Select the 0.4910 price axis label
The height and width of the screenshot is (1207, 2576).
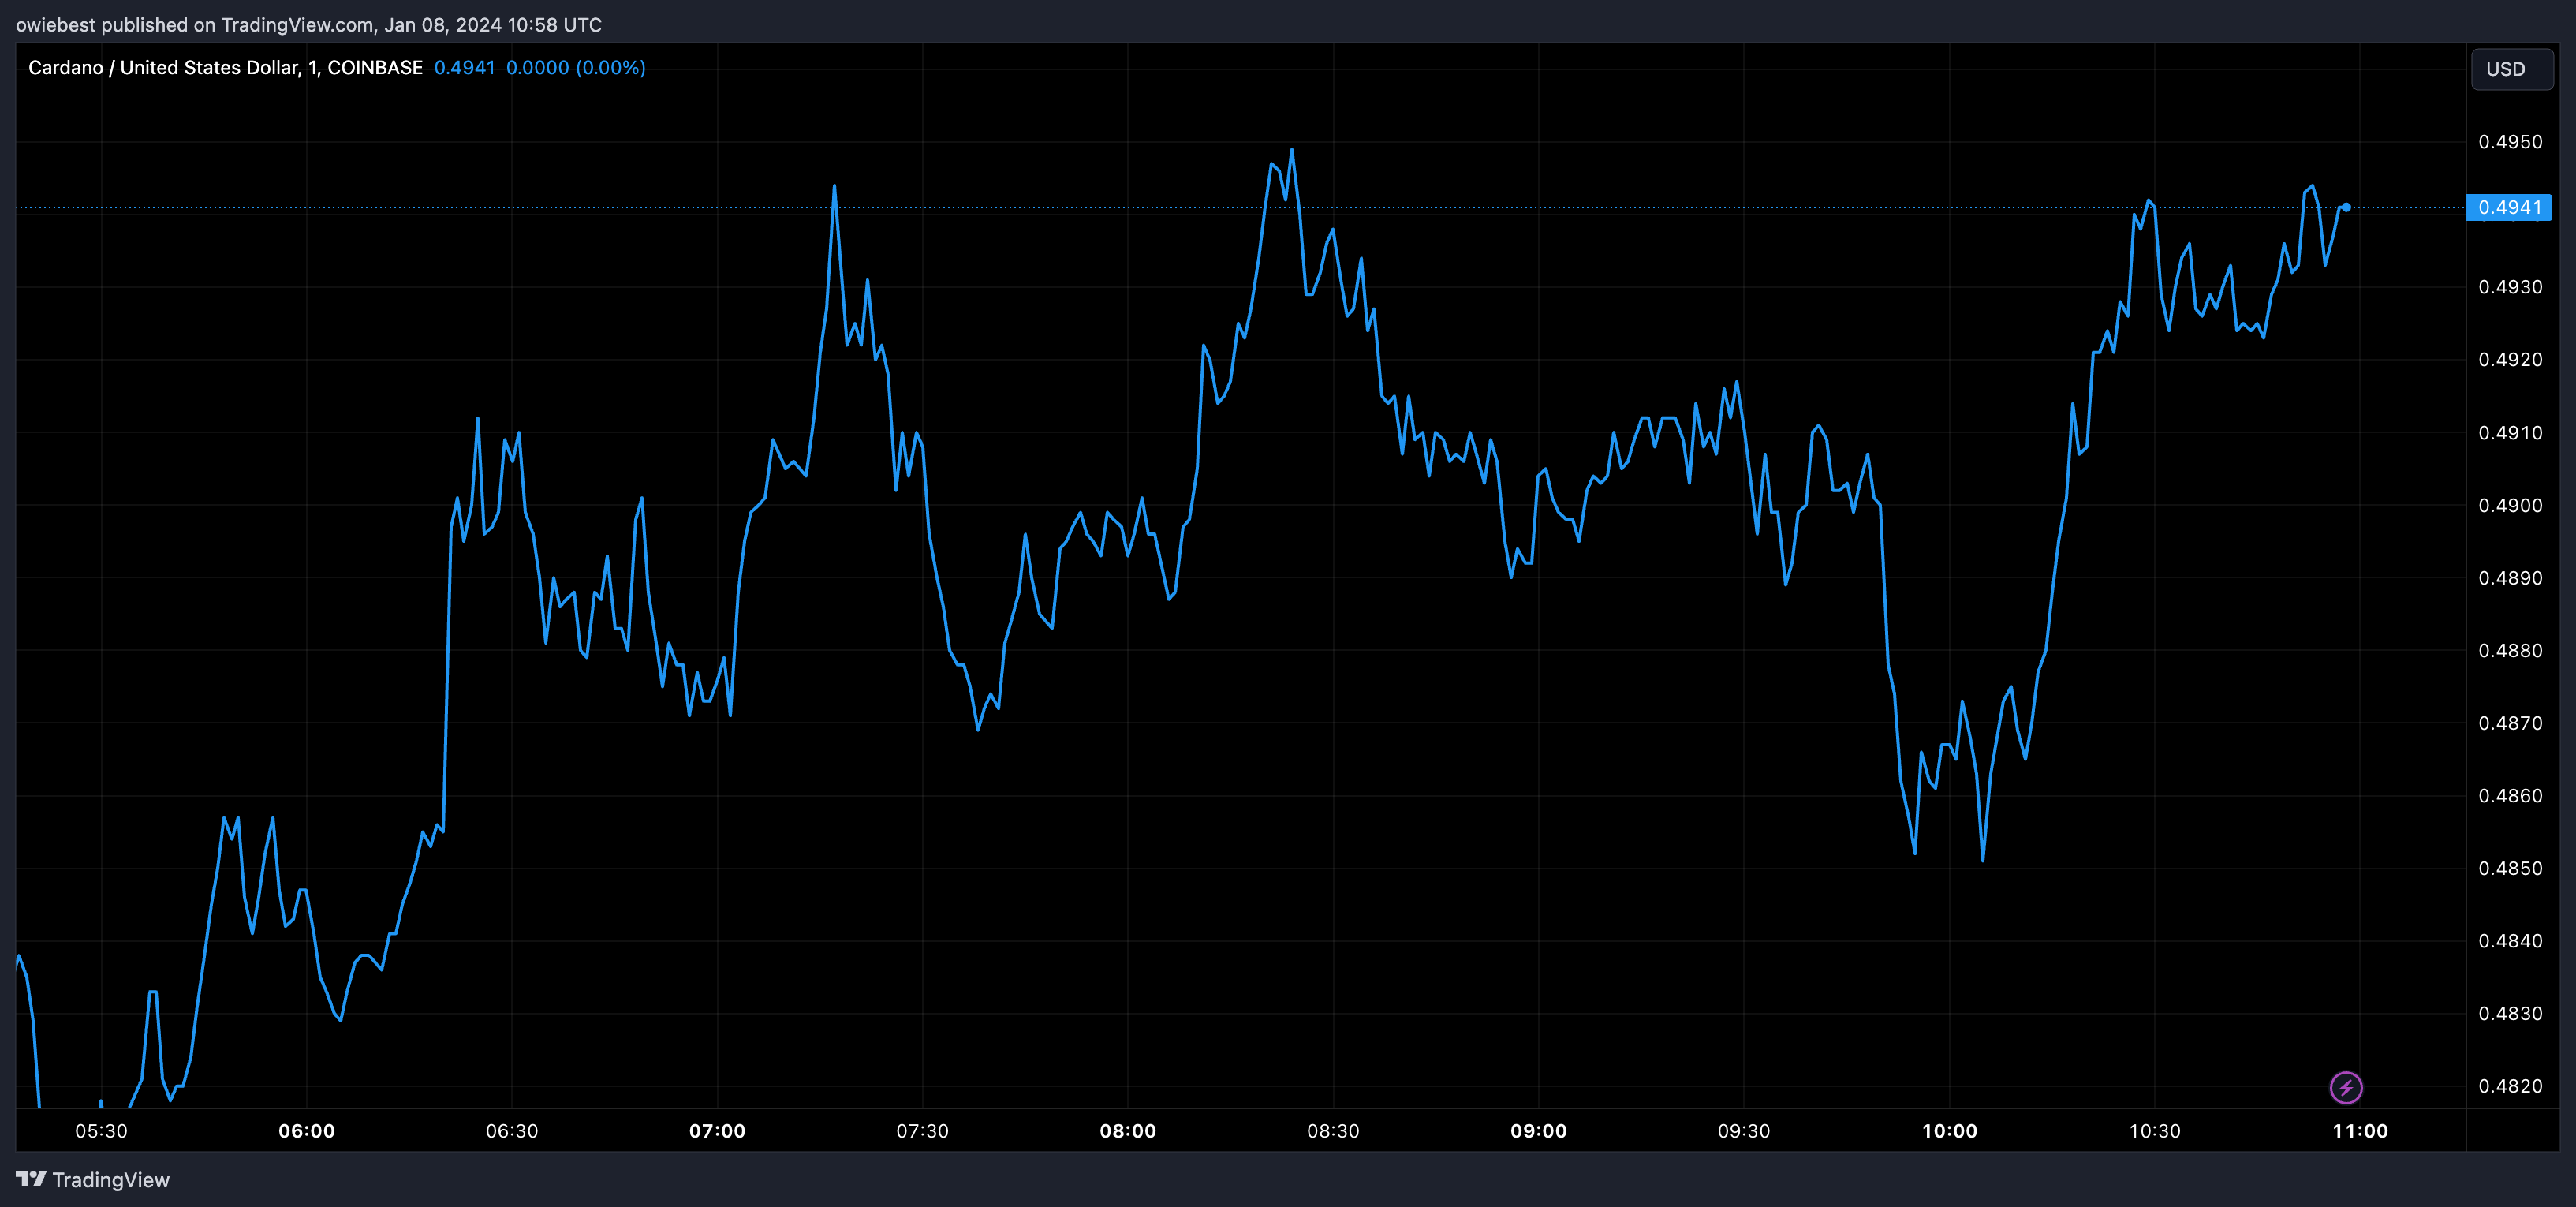(x=2510, y=433)
